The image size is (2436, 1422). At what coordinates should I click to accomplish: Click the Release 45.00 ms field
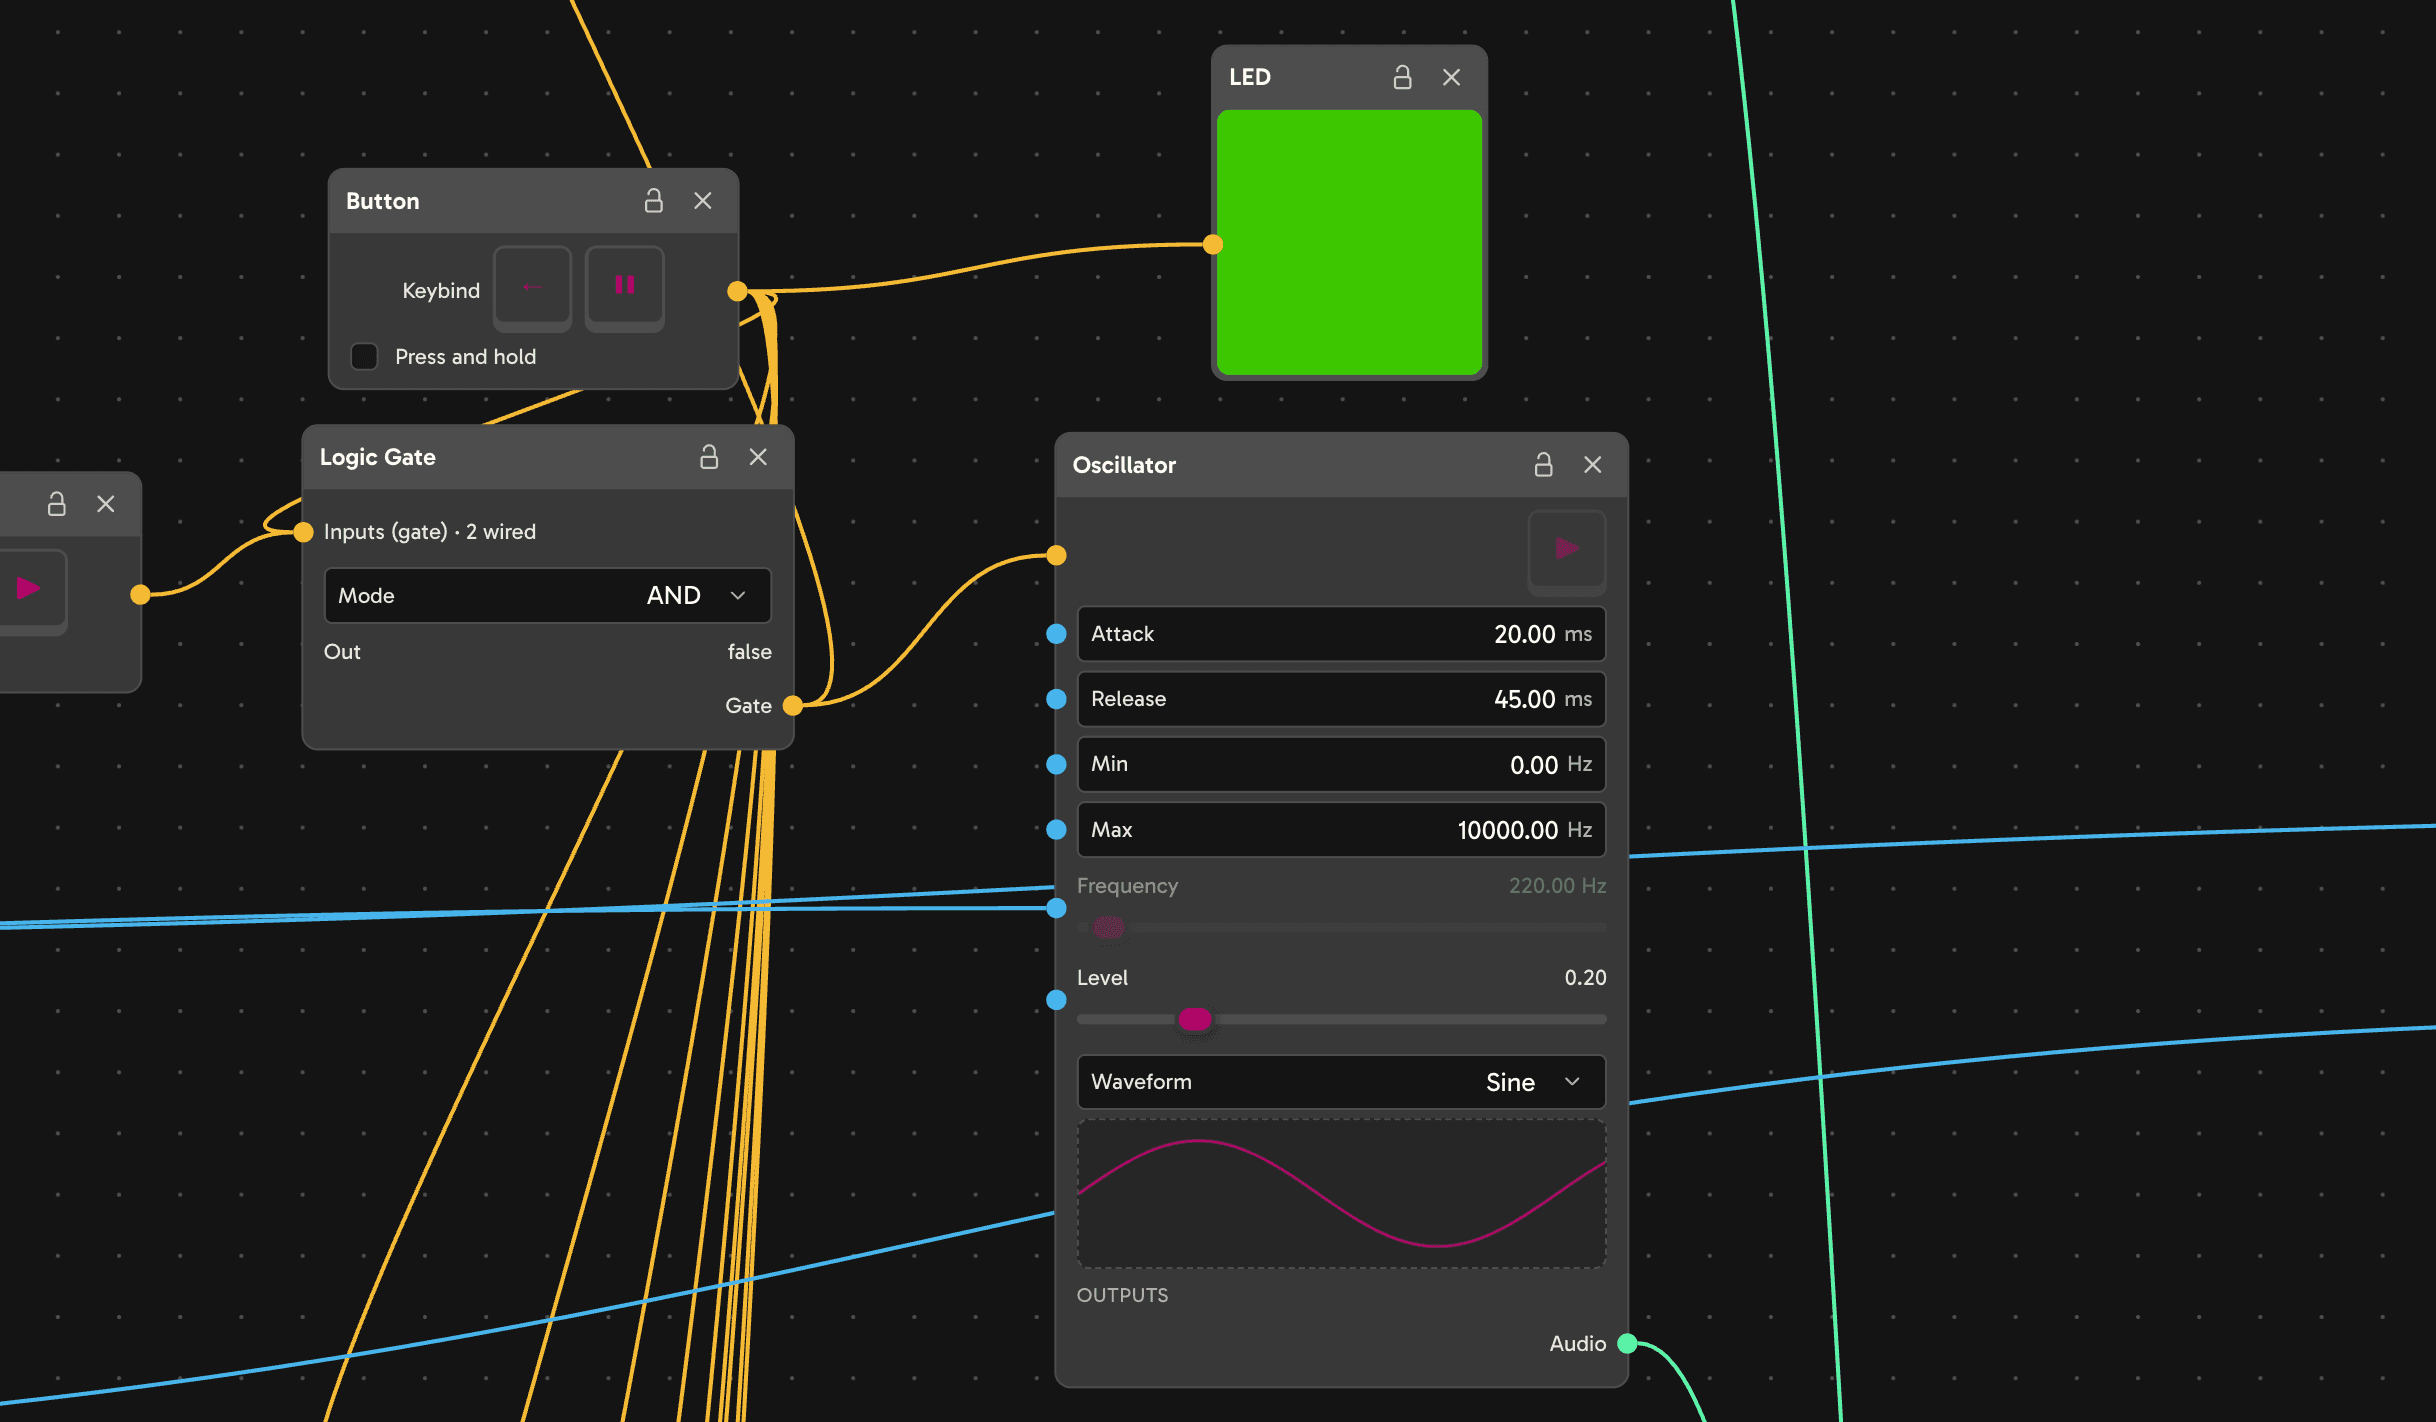click(1341, 699)
